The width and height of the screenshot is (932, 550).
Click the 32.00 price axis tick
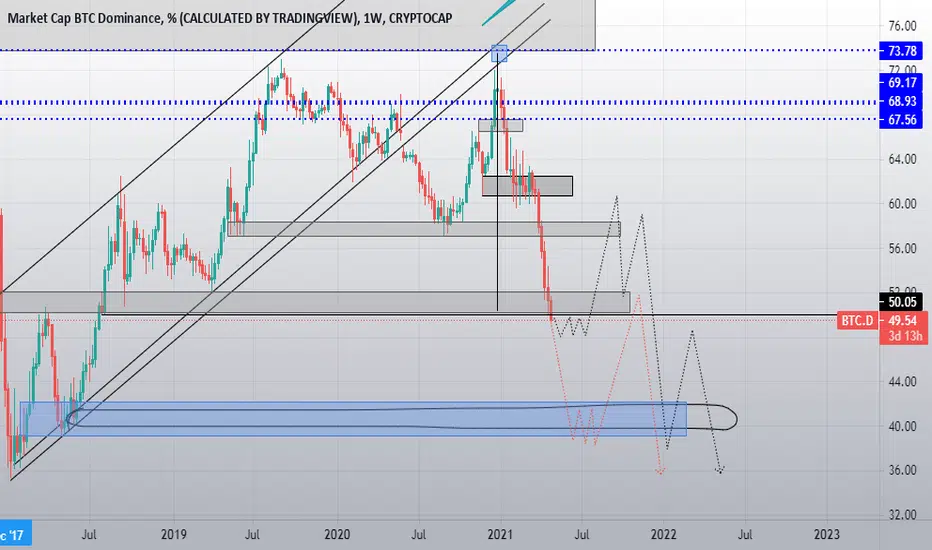pos(902,515)
